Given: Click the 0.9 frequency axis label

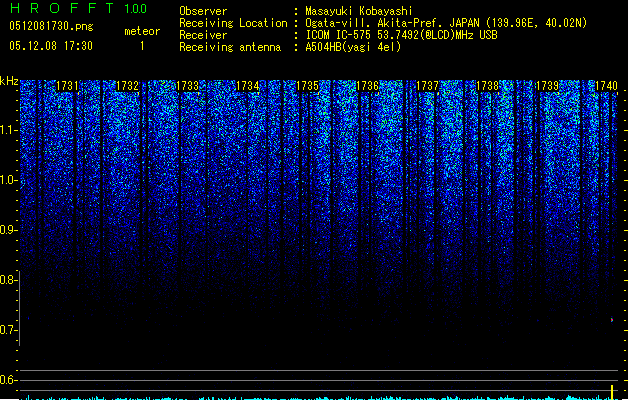Looking at the screenshot, I should point(9,230).
